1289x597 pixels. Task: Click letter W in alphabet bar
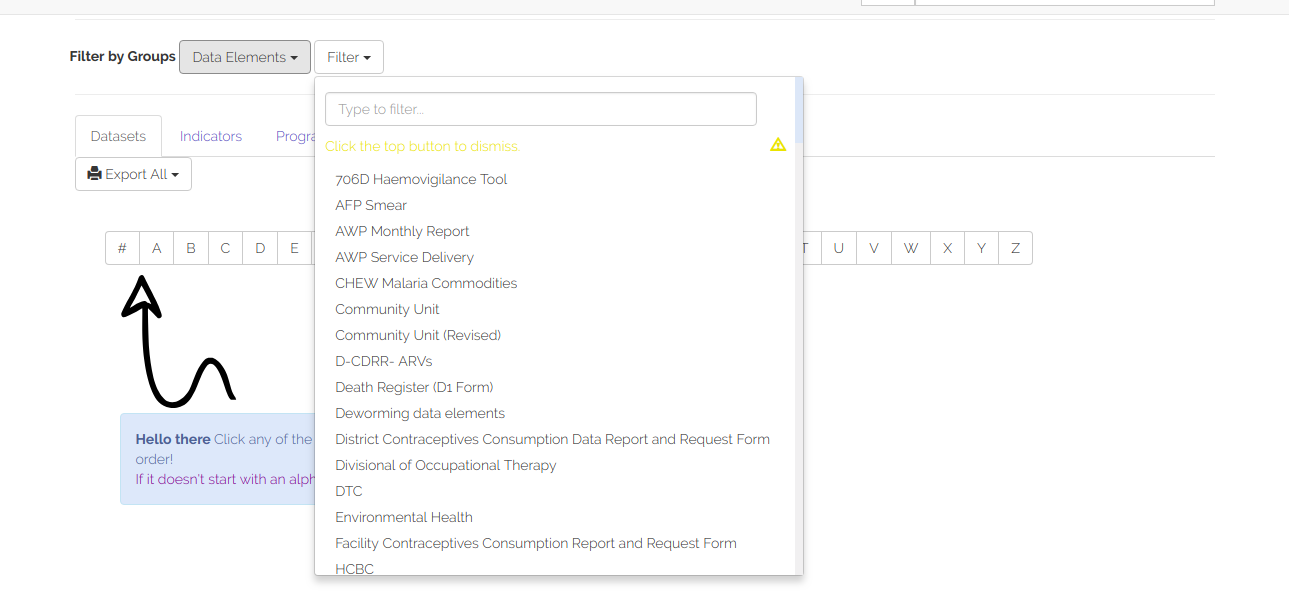(x=911, y=248)
